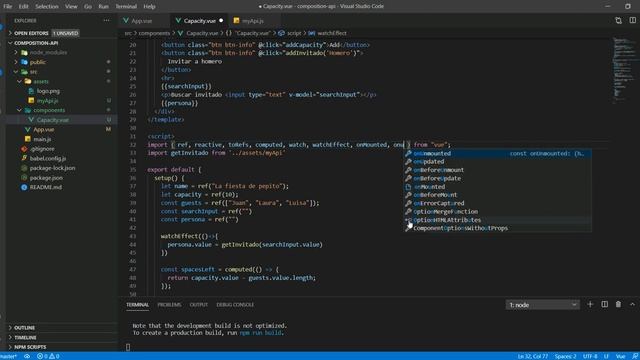Create a new terminal with plus icon

pyautogui.click(x=590, y=304)
